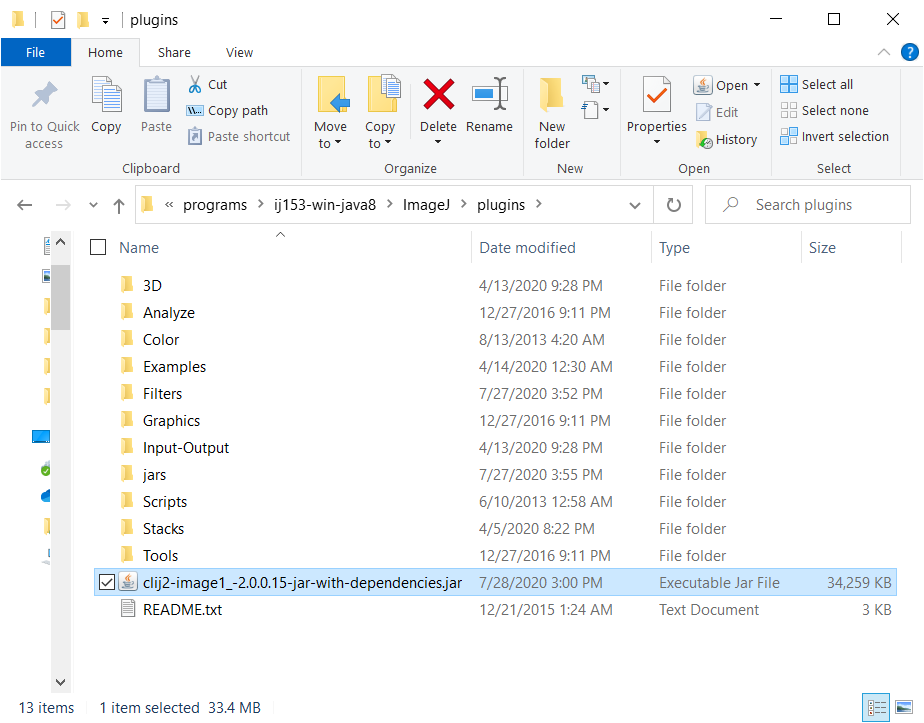The height and width of the screenshot is (723, 924).
Task: Click Select all
Action: pyautogui.click(x=816, y=84)
